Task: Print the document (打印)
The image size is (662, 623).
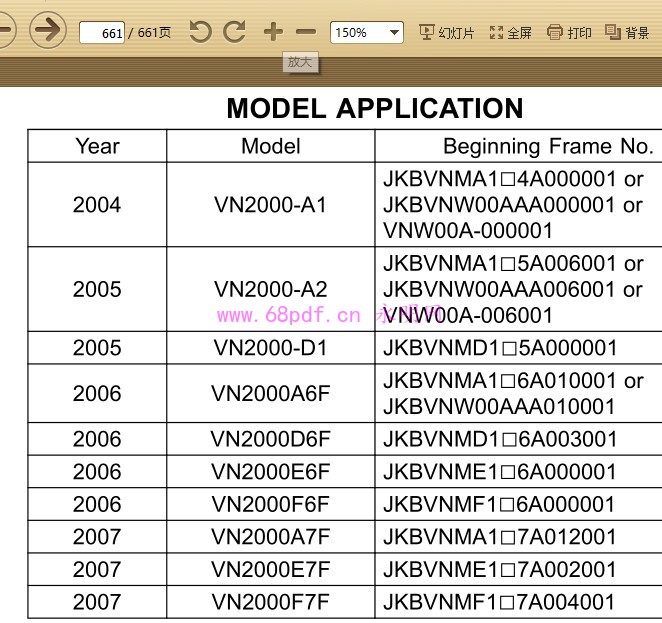Action: [x=570, y=33]
